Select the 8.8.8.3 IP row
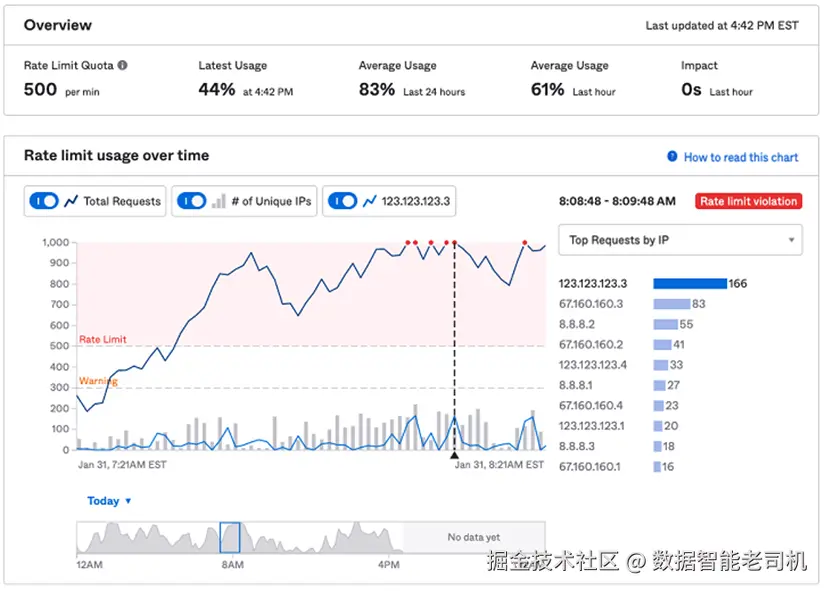Image resolution: width=825 pixels, height=591 pixels. pos(617,446)
